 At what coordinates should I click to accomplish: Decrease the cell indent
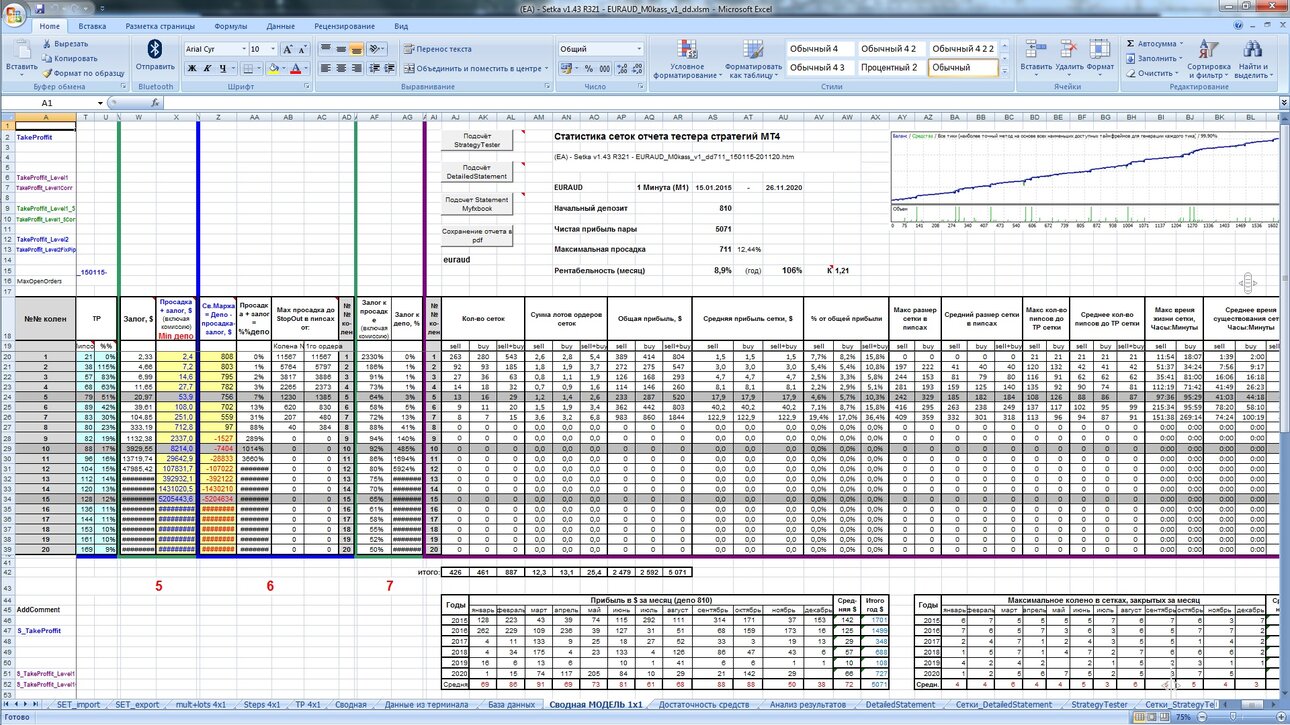(374, 68)
